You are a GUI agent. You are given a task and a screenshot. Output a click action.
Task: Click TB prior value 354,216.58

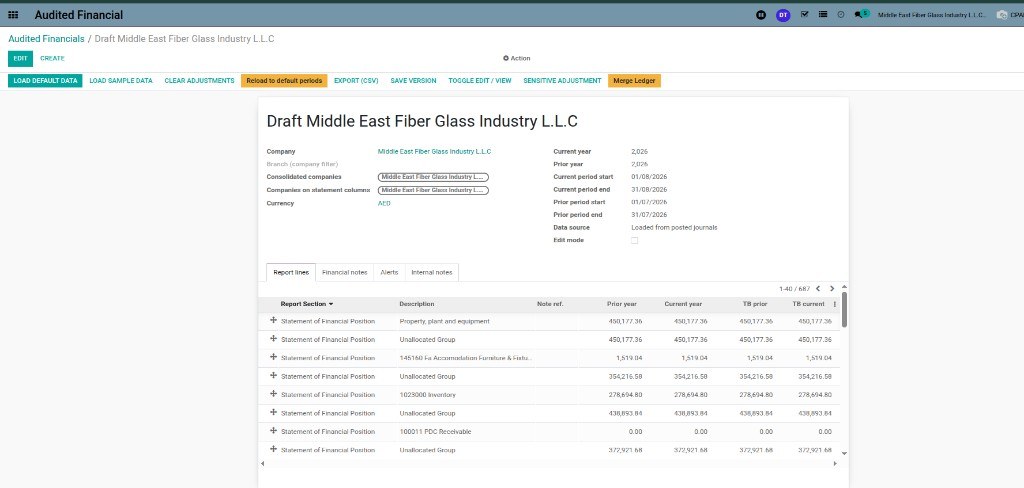click(756, 376)
